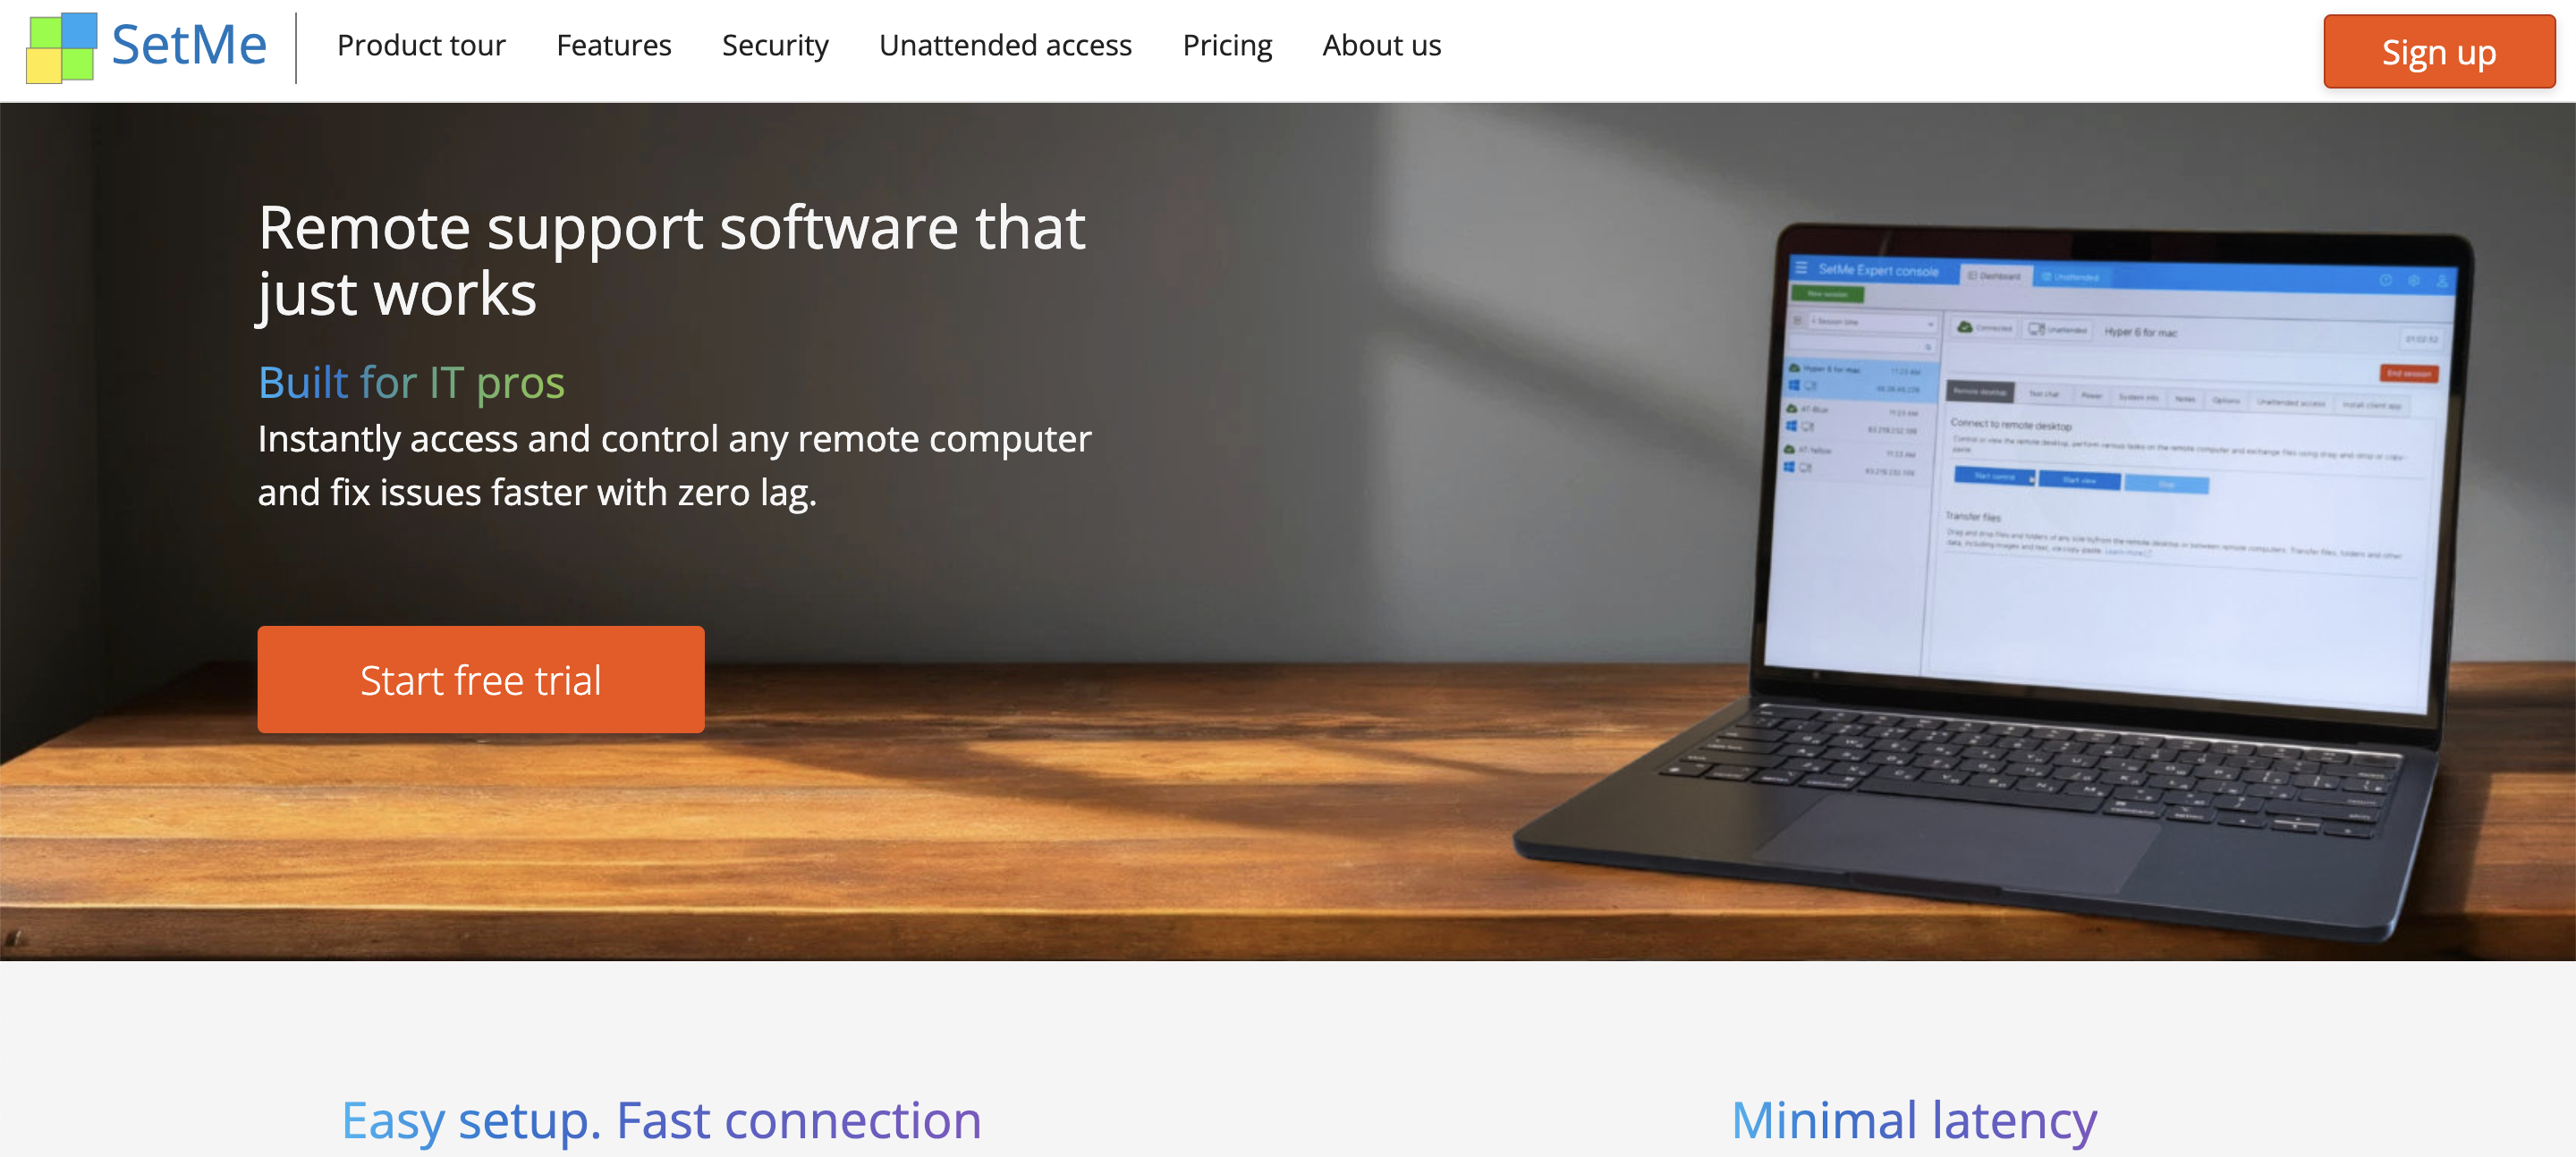This screenshot has height=1157, width=2576.
Task: Click the Built for IT pros tagline
Action: pyautogui.click(x=411, y=383)
